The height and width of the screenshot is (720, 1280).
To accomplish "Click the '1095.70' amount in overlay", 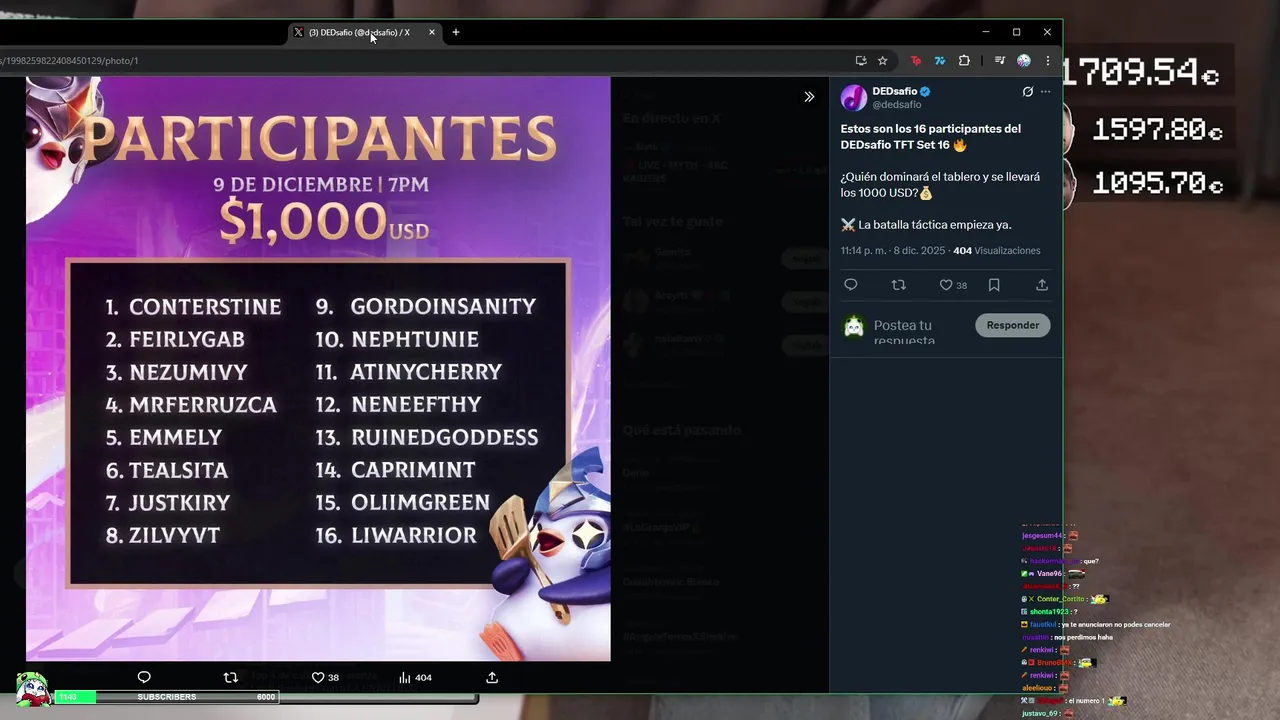I will point(1157,184).
